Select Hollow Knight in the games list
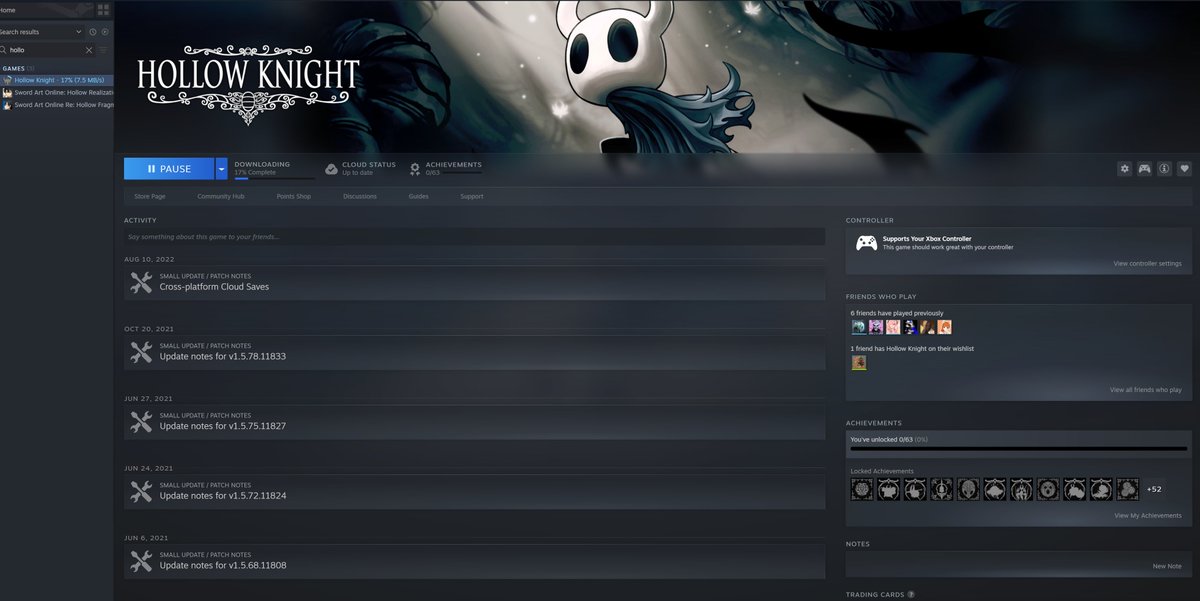The image size is (1200, 601). click(57, 80)
